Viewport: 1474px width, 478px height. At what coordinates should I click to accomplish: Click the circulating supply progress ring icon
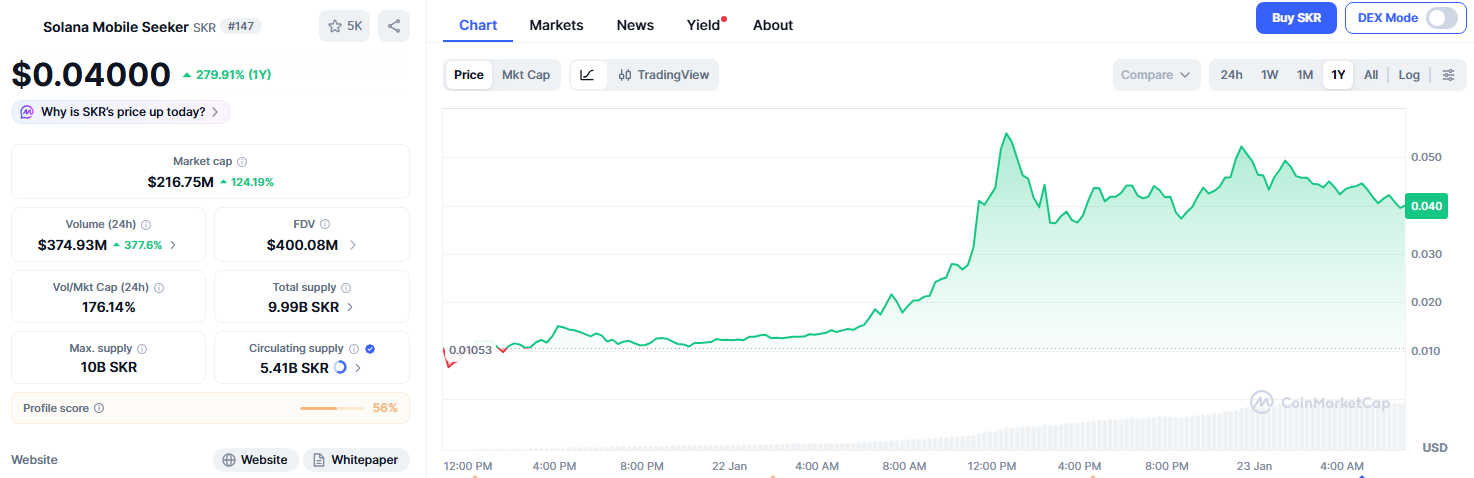[x=340, y=368]
